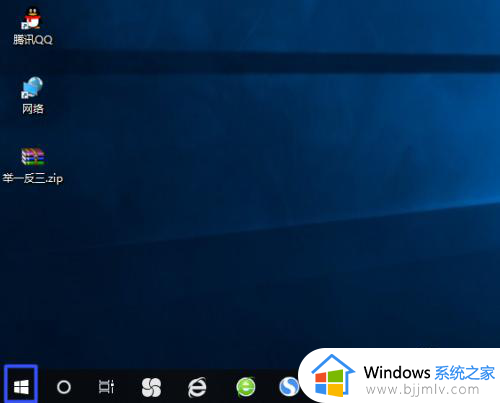Open the Windows Start menu
The image size is (500, 403).
point(21,387)
